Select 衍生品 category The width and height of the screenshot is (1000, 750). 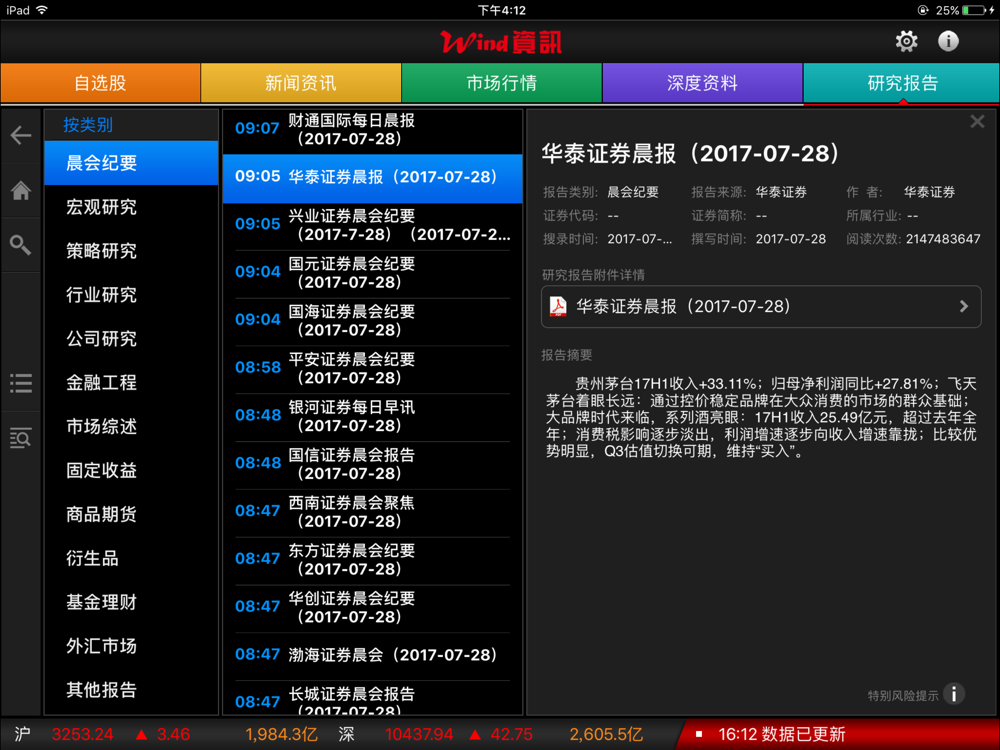pos(131,559)
